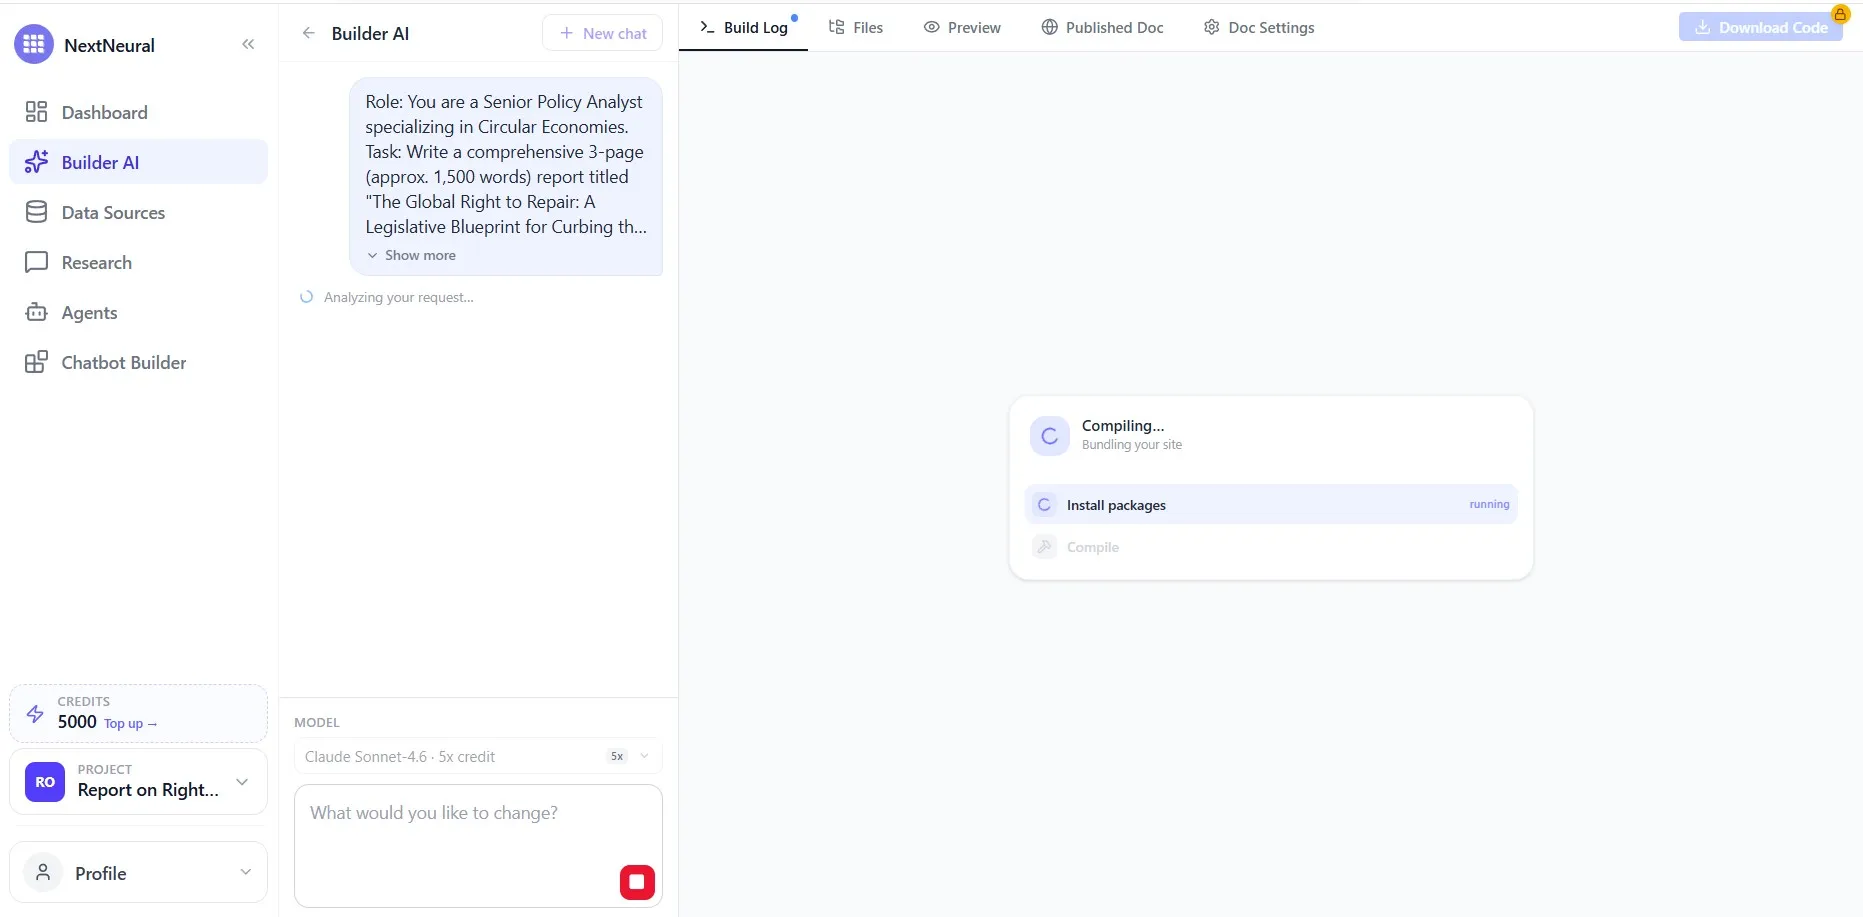Click the Data Sources database icon
1863x917 pixels.
tap(36, 212)
